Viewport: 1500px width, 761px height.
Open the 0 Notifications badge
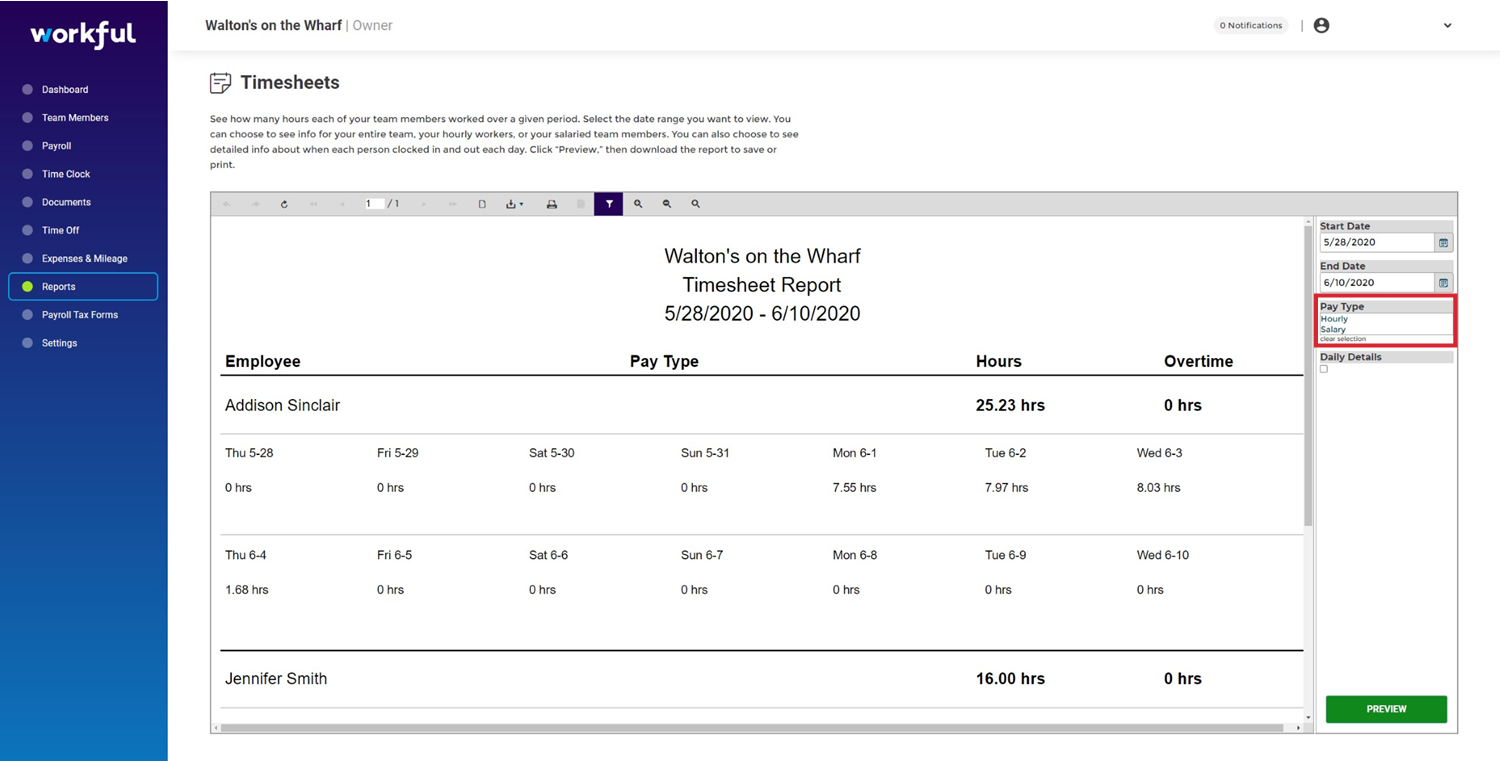click(1250, 26)
